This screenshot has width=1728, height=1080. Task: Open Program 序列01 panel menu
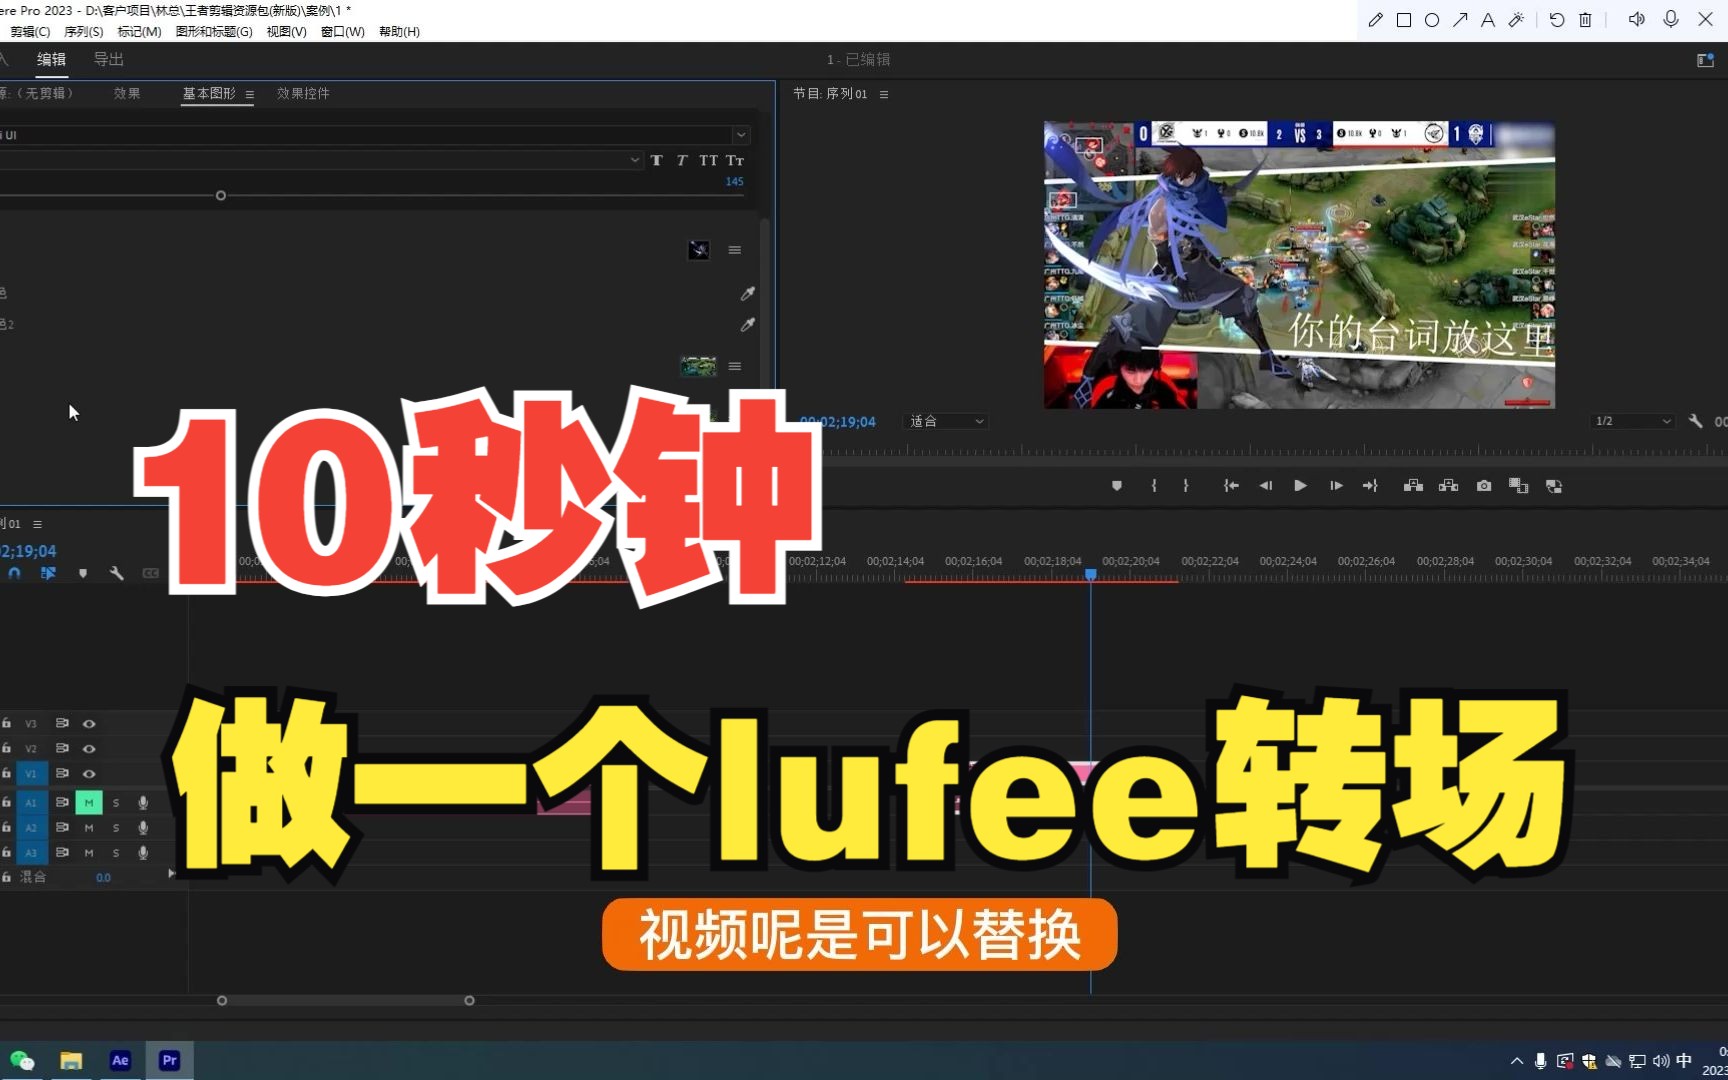coord(884,95)
